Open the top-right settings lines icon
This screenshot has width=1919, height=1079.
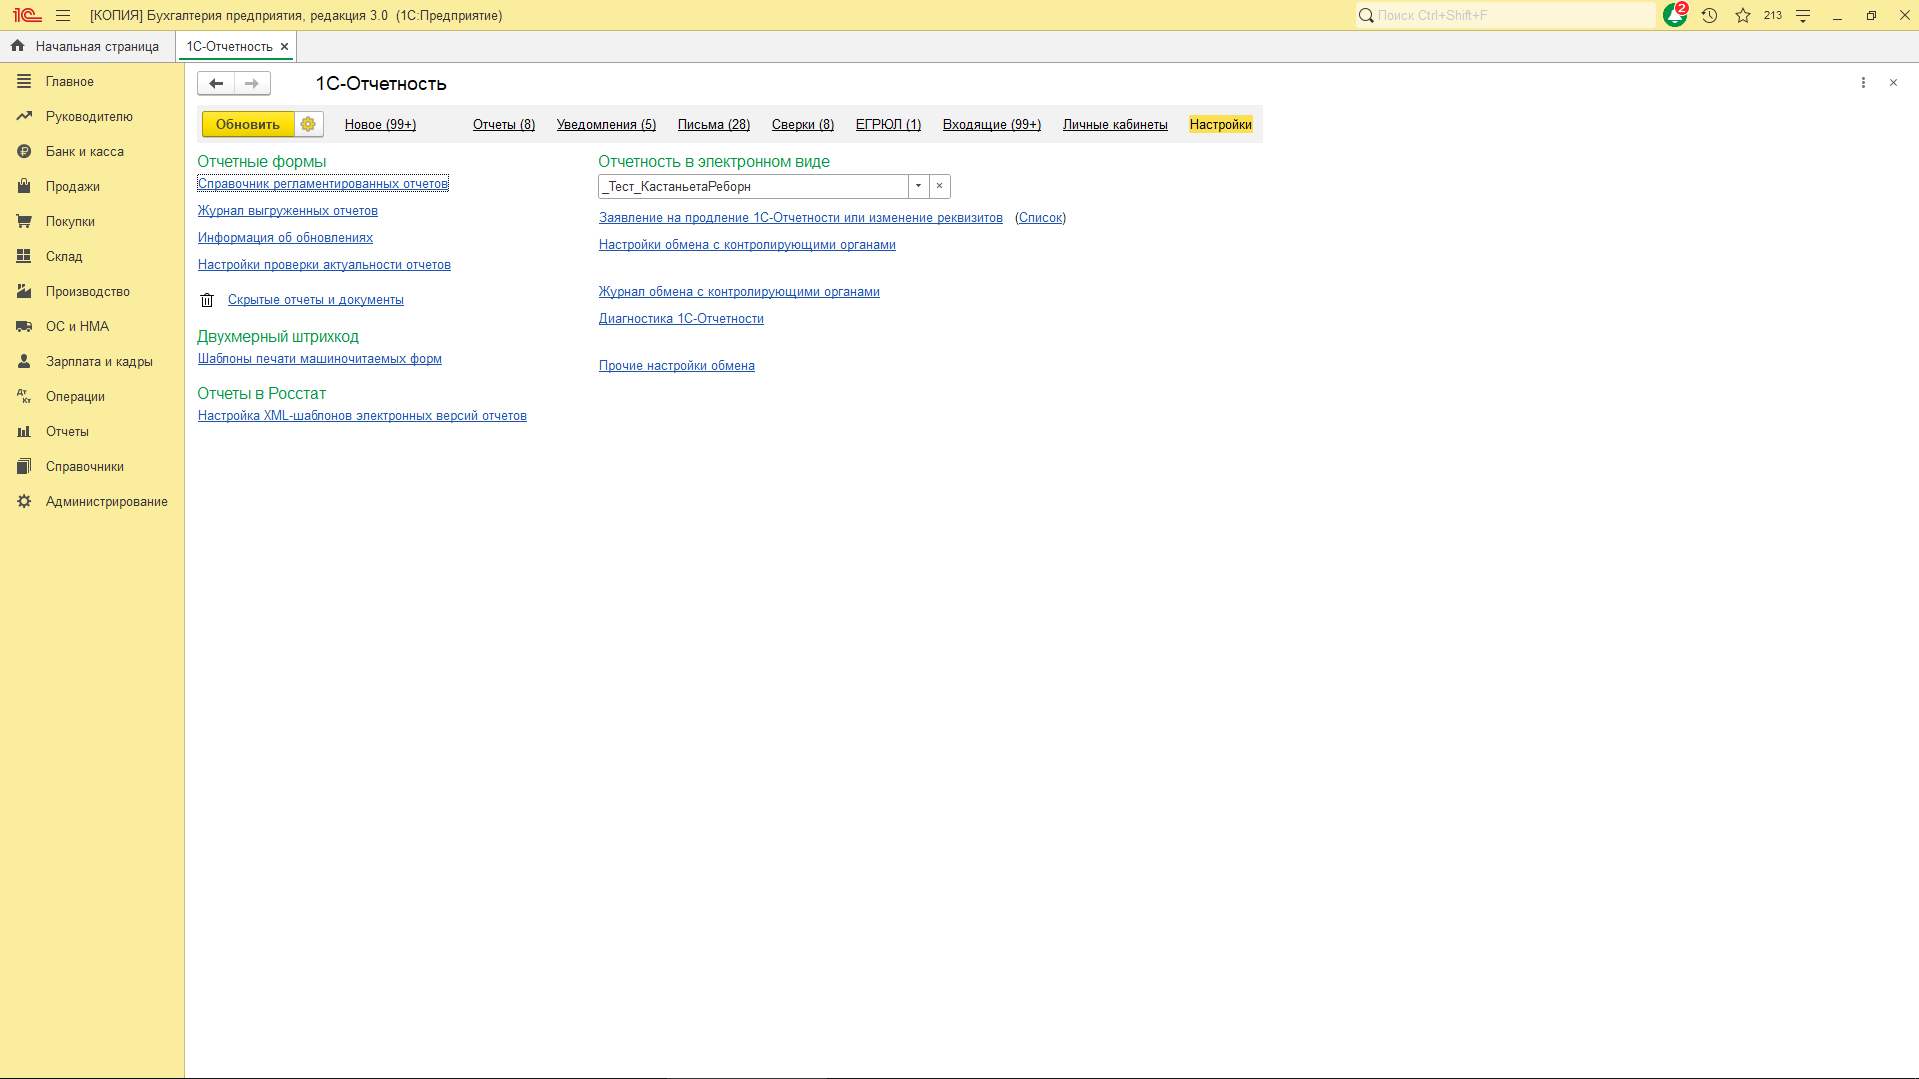coord(1803,15)
